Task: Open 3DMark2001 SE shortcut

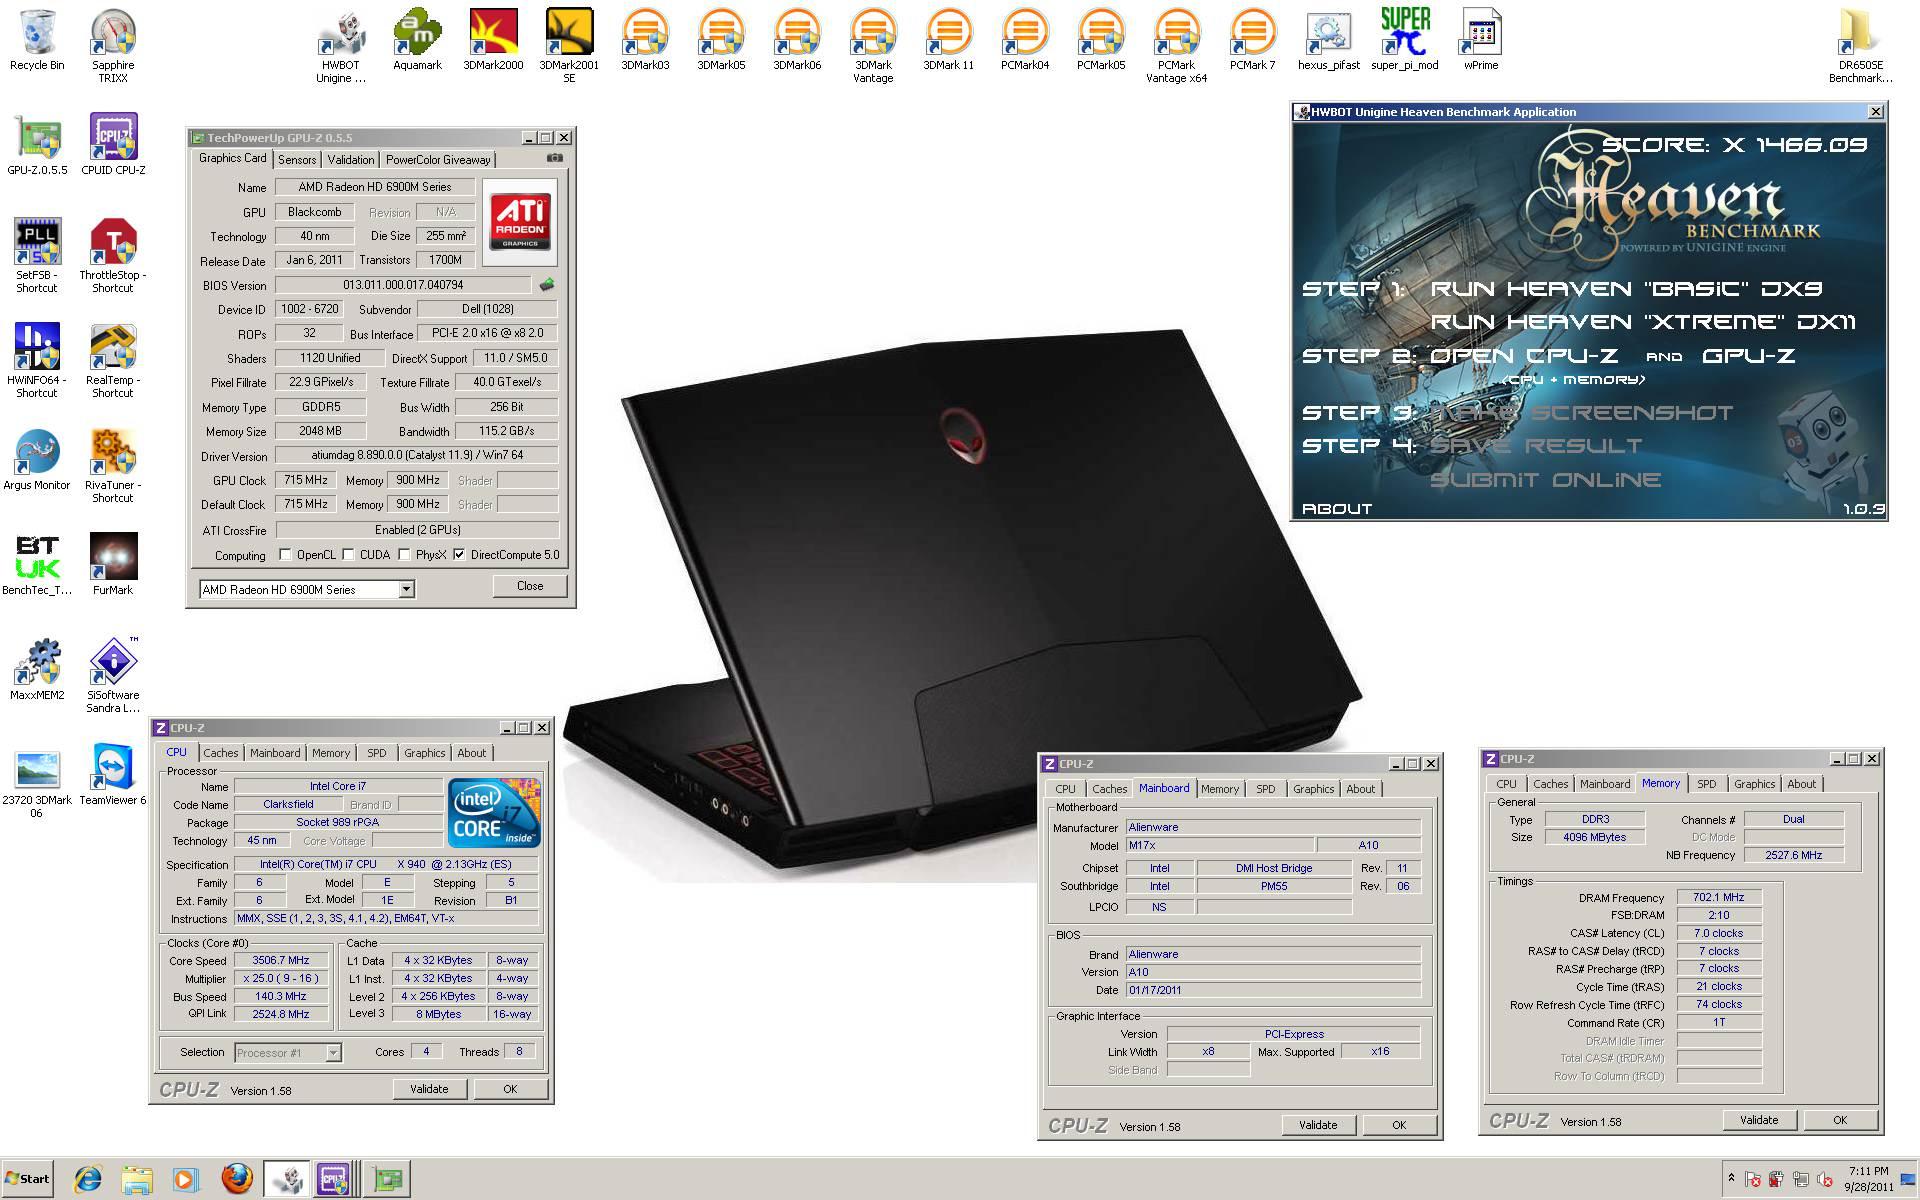Action: pos(569,46)
